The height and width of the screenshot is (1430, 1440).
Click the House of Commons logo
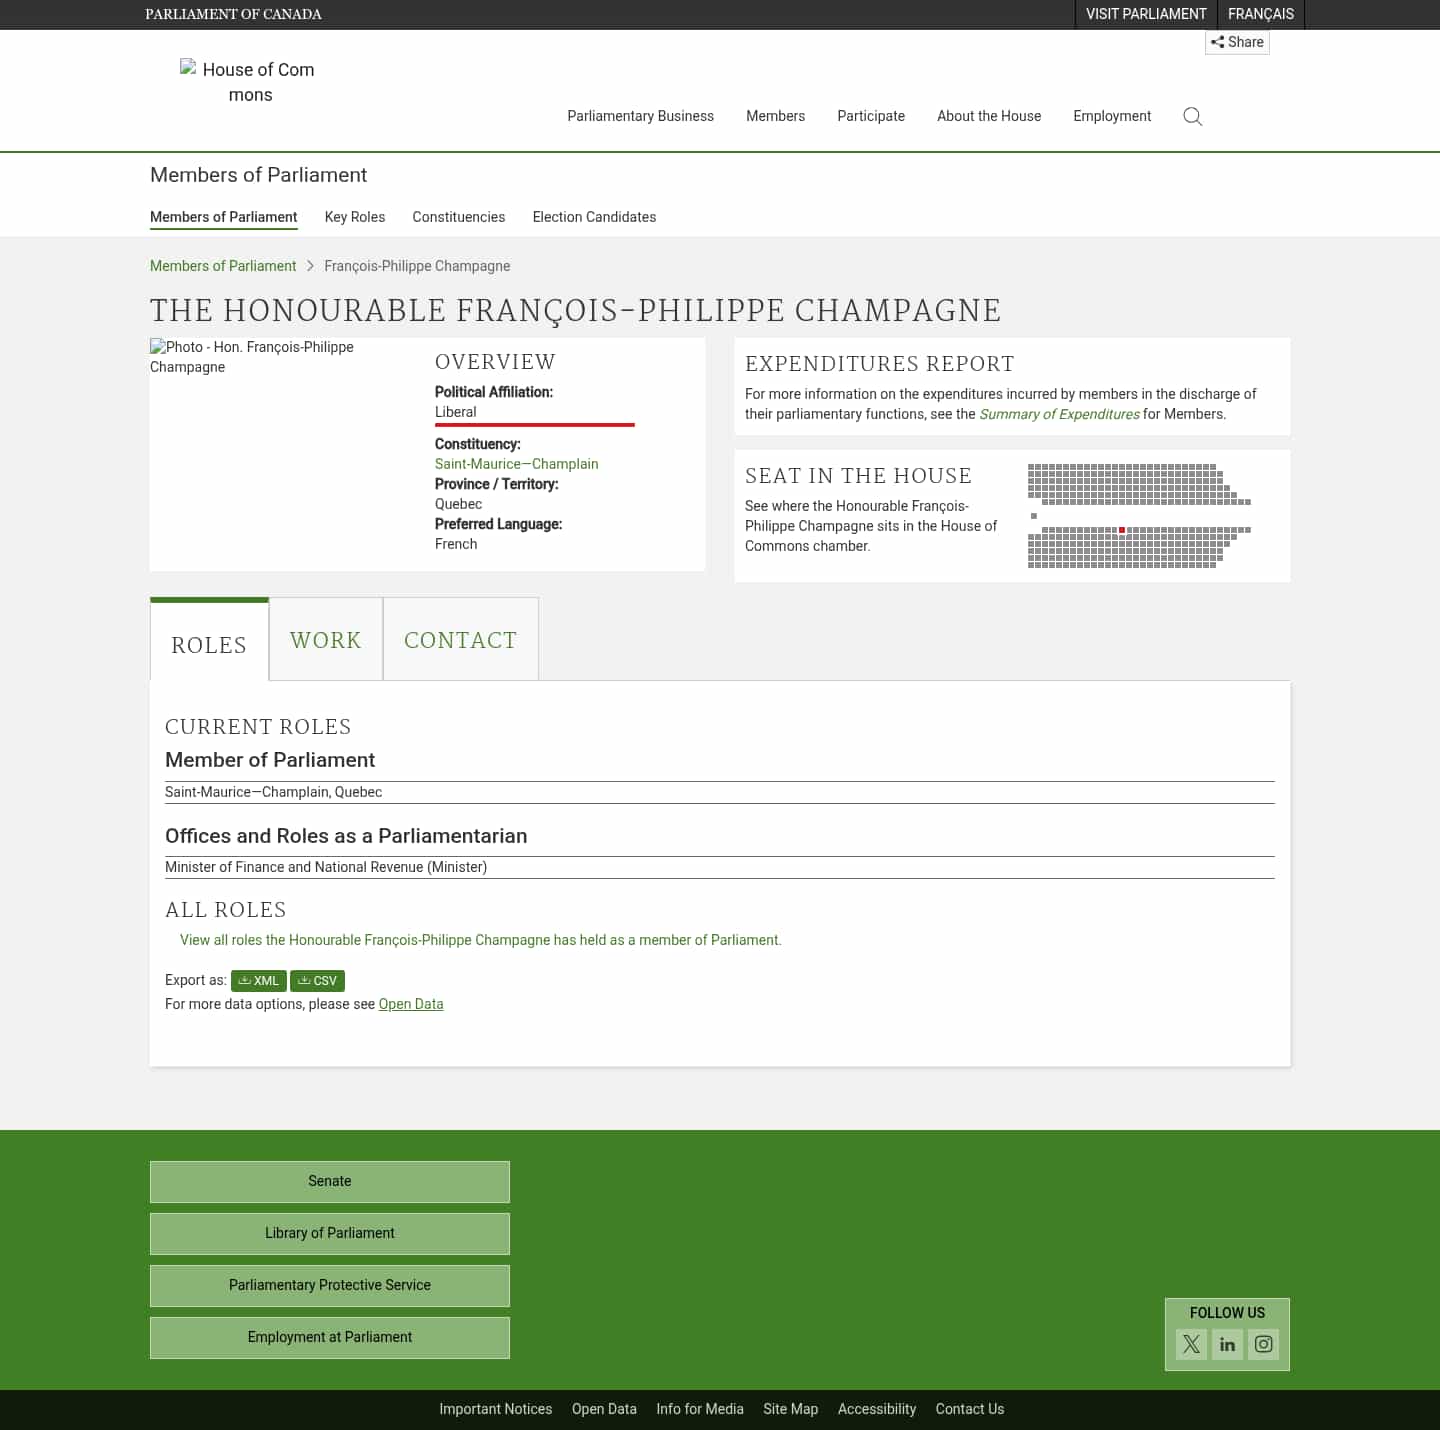pyautogui.click(x=248, y=82)
